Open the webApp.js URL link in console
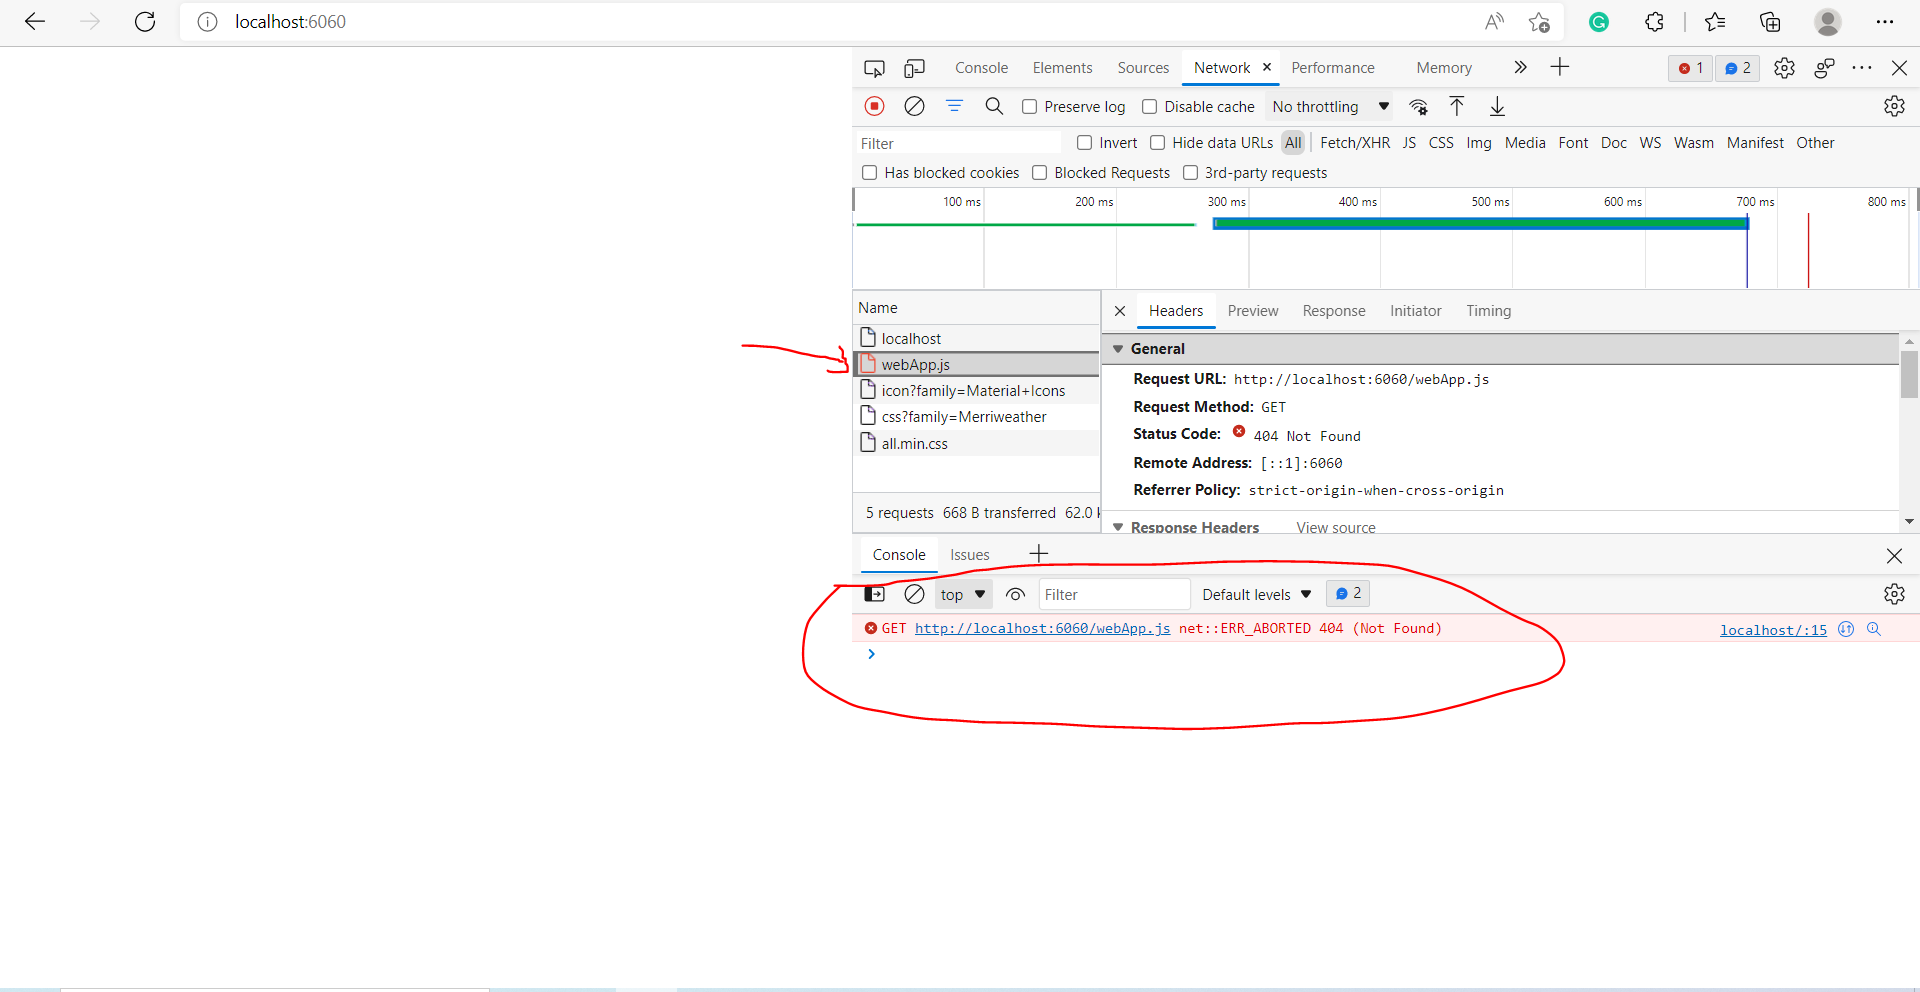 pyautogui.click(x=1042, y=628)
